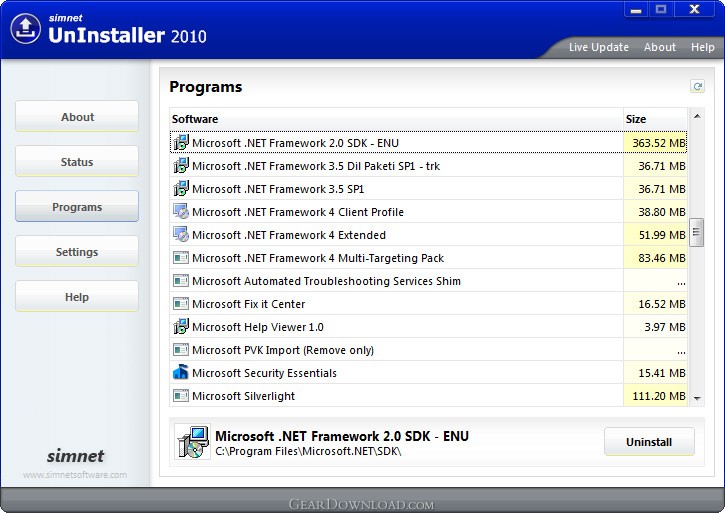The height and width of the screenshot is (513, 725).
Task: Click the programs list scrollbar thumb
Action: point(697,233)
